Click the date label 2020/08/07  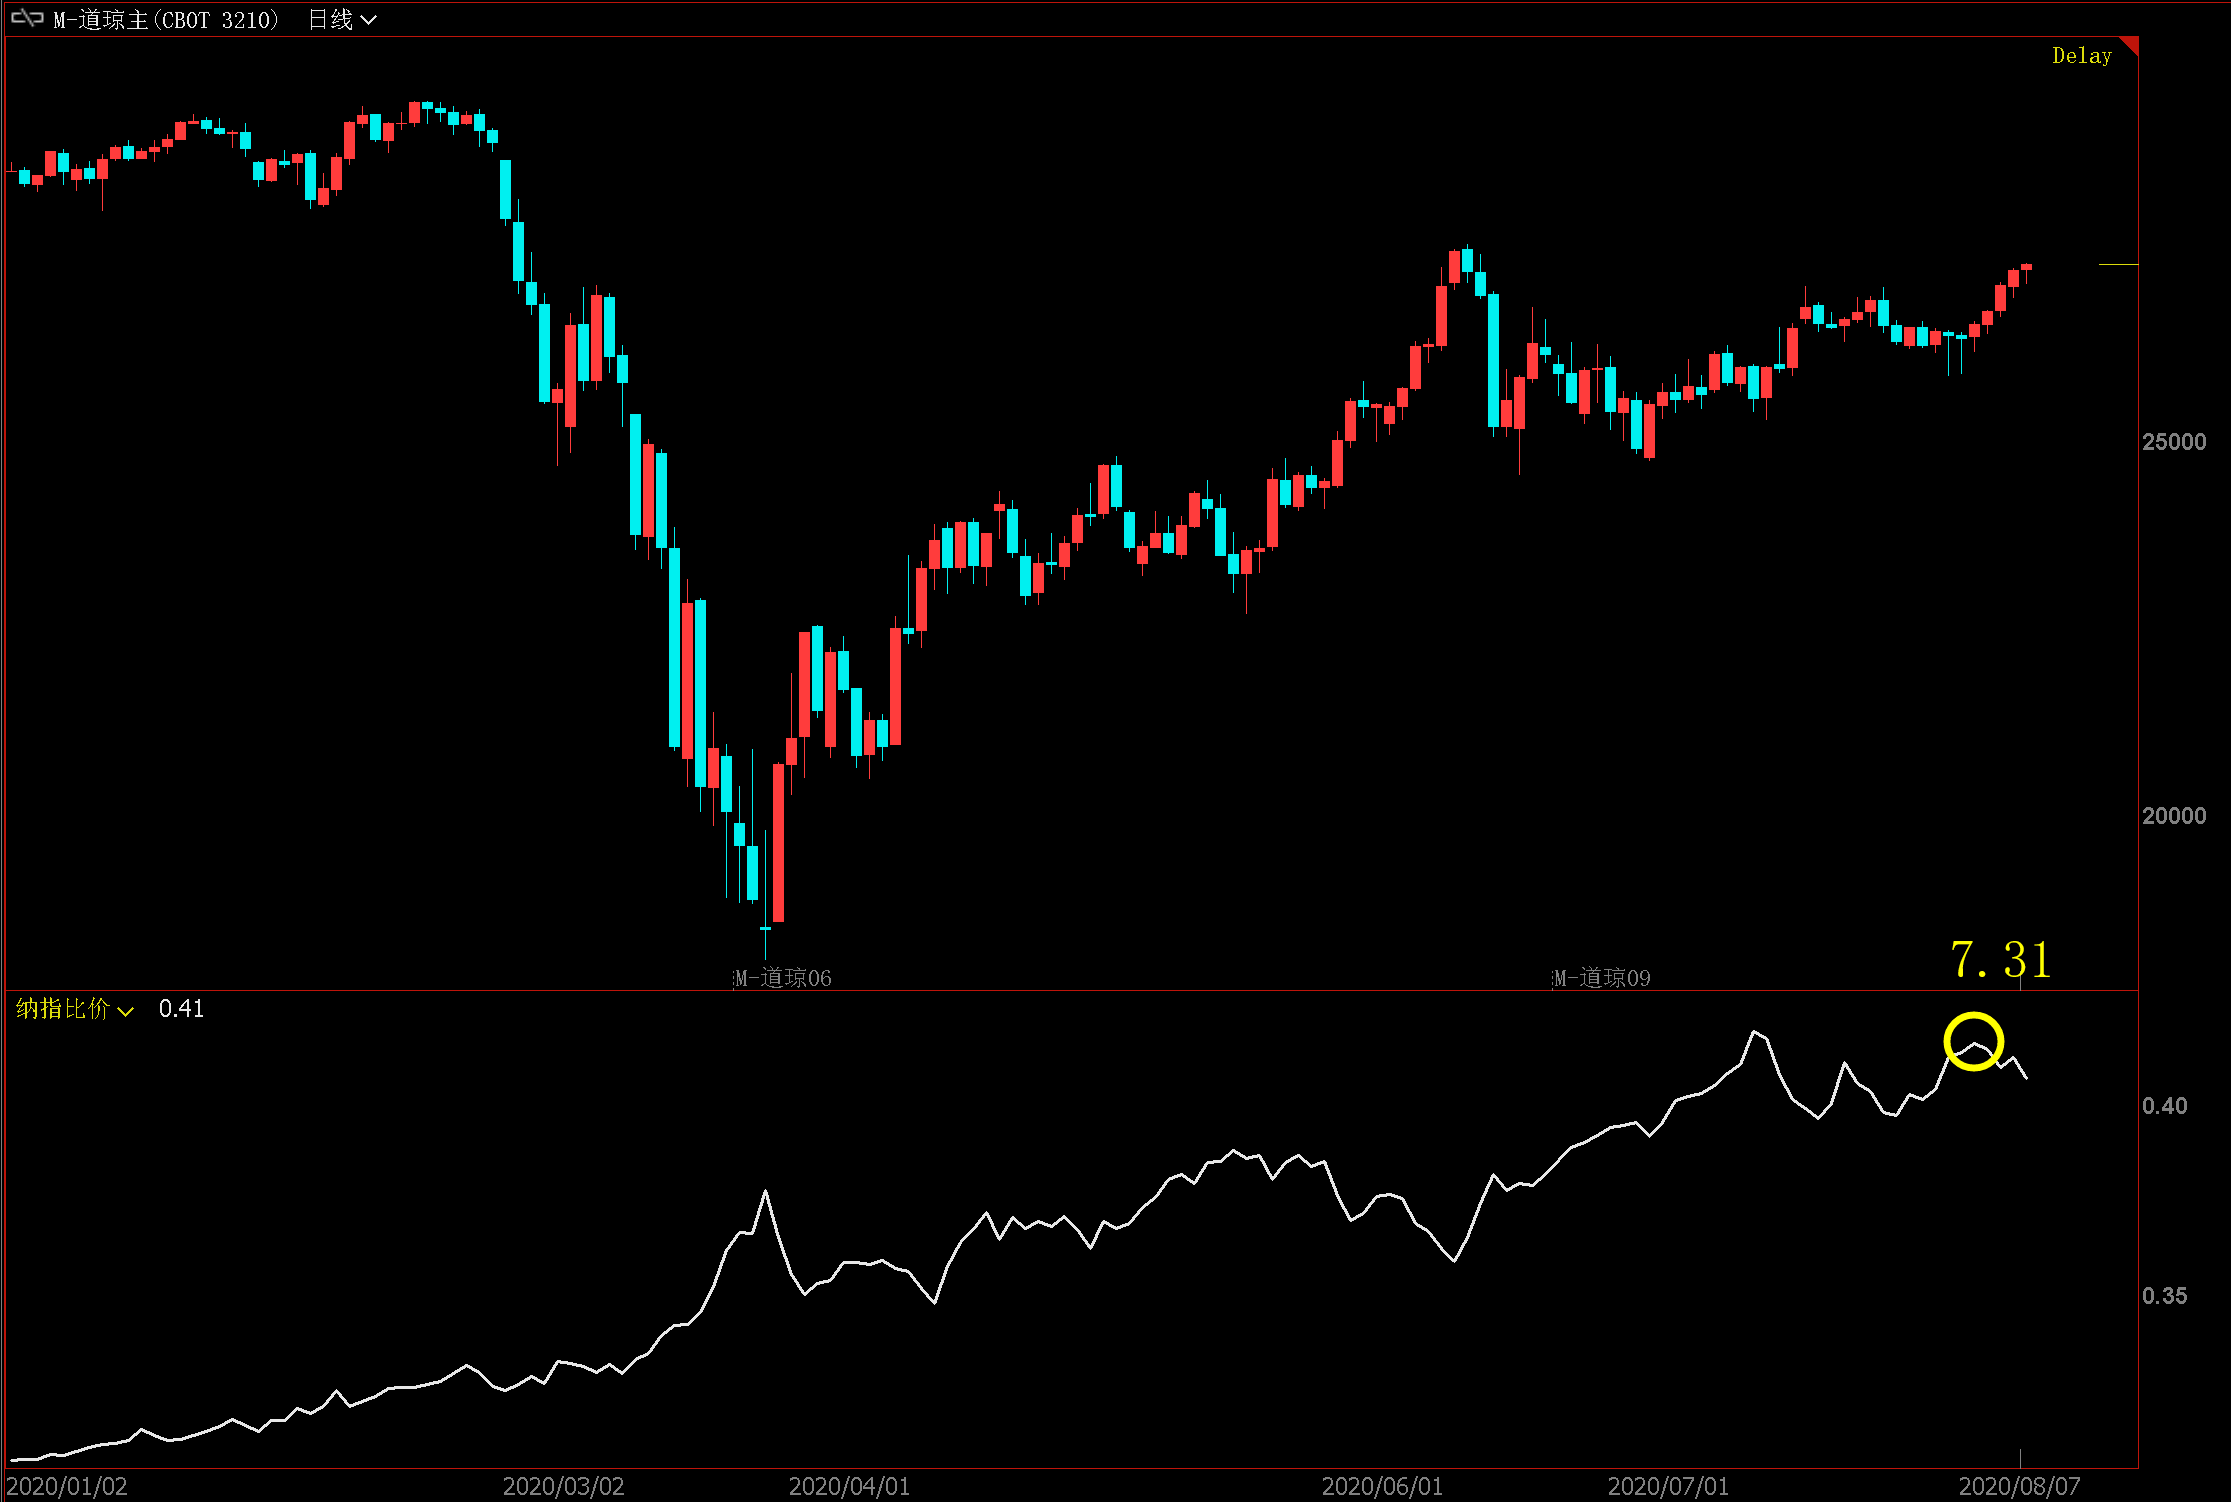2019,1486
